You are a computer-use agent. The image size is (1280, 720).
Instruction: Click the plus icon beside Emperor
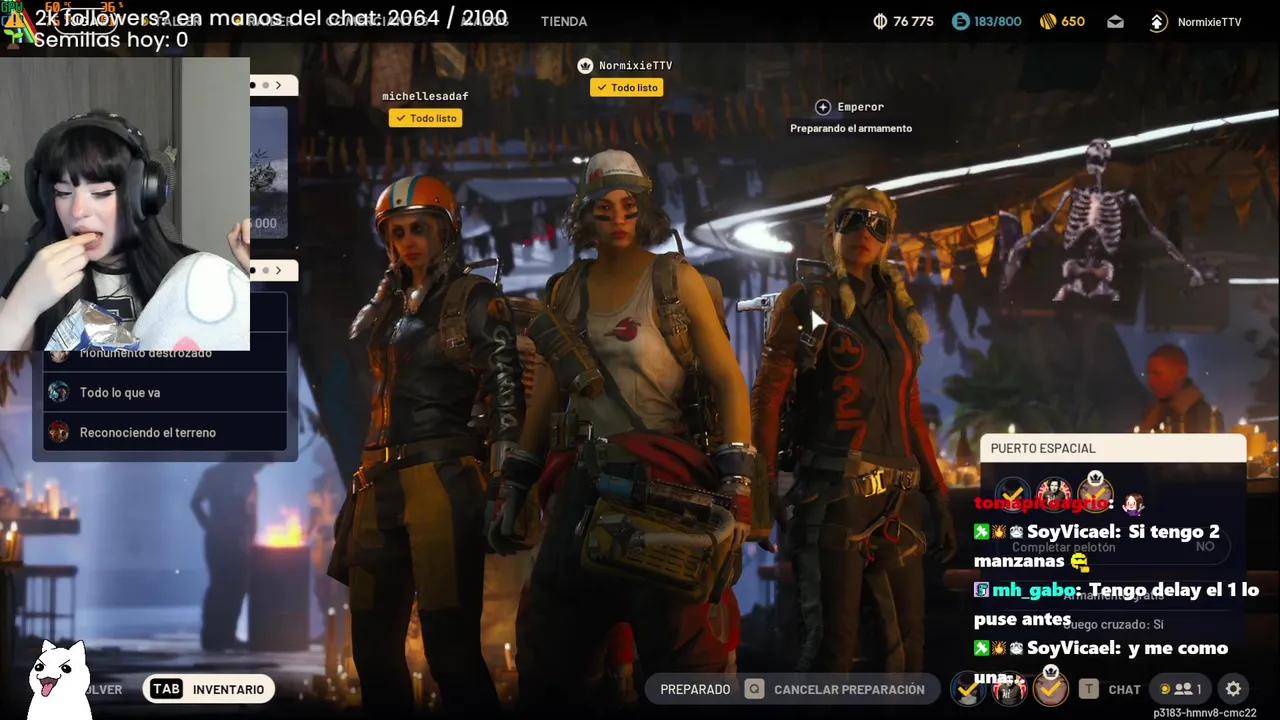(x=823, y=107)
